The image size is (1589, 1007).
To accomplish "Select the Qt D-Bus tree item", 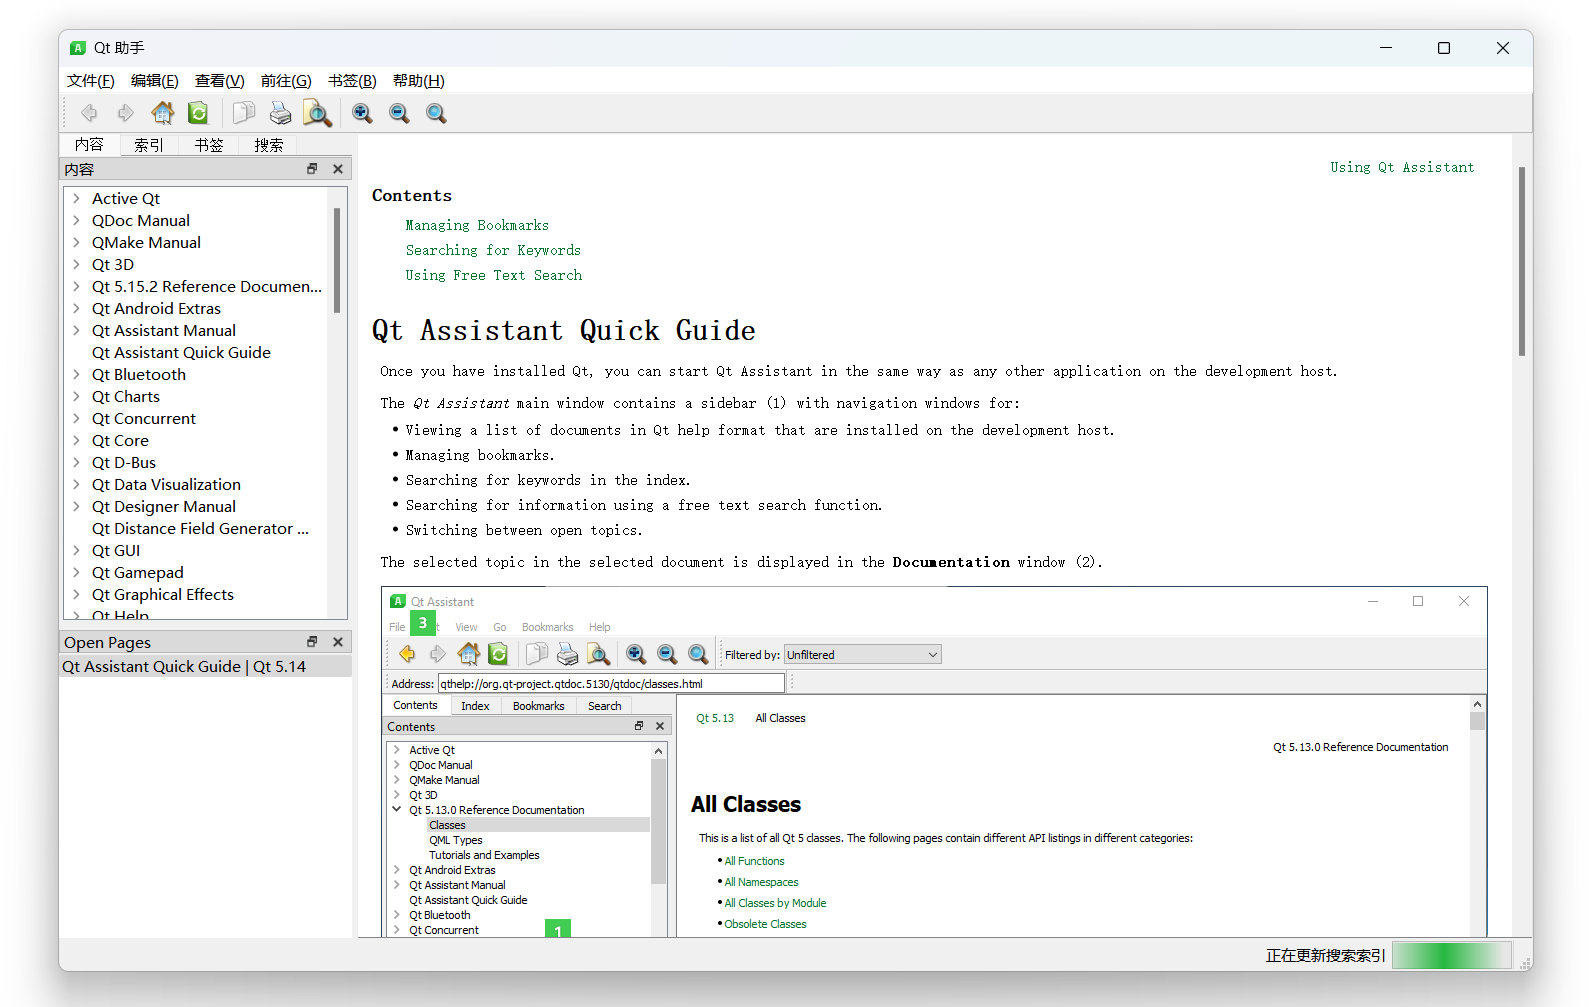I will pos(124,462).
